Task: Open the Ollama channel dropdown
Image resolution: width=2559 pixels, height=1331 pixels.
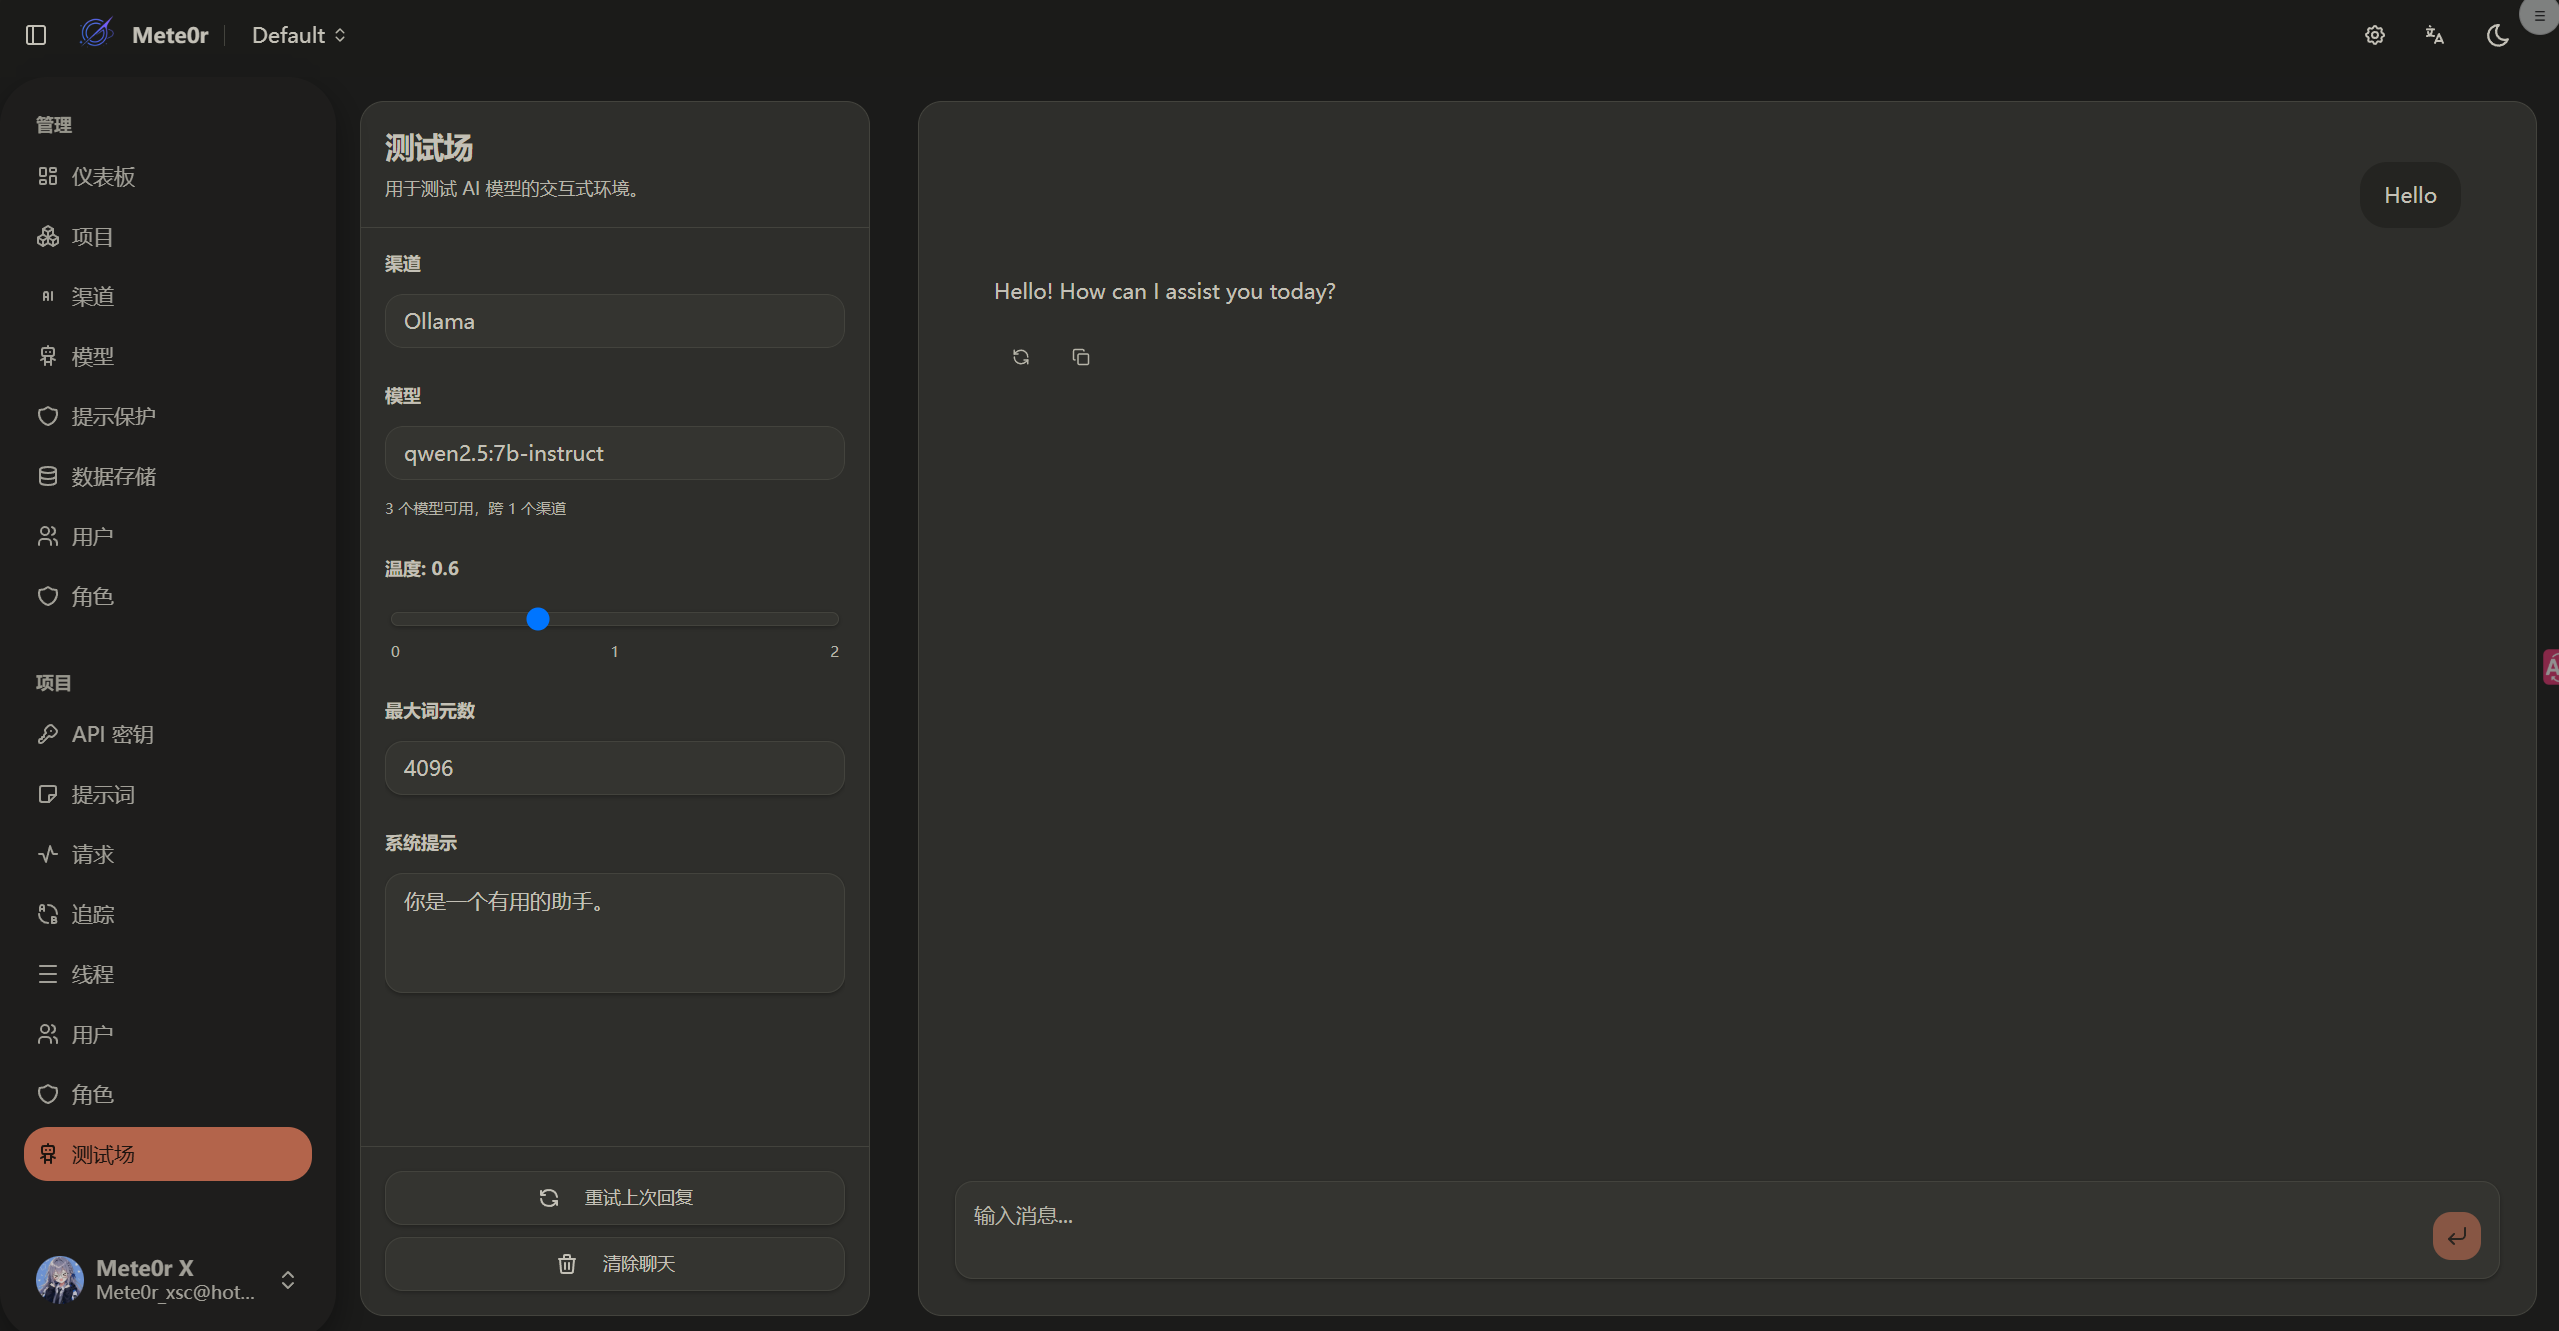Action: [x=614, y=321]
